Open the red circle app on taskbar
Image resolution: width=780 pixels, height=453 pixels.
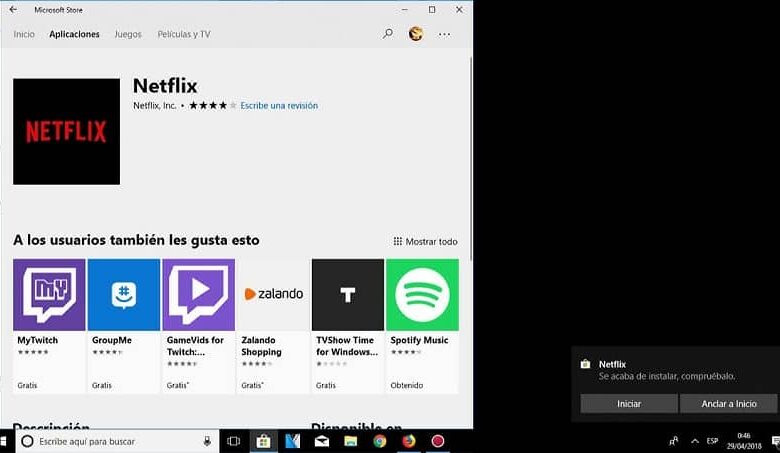click(438, 441)
